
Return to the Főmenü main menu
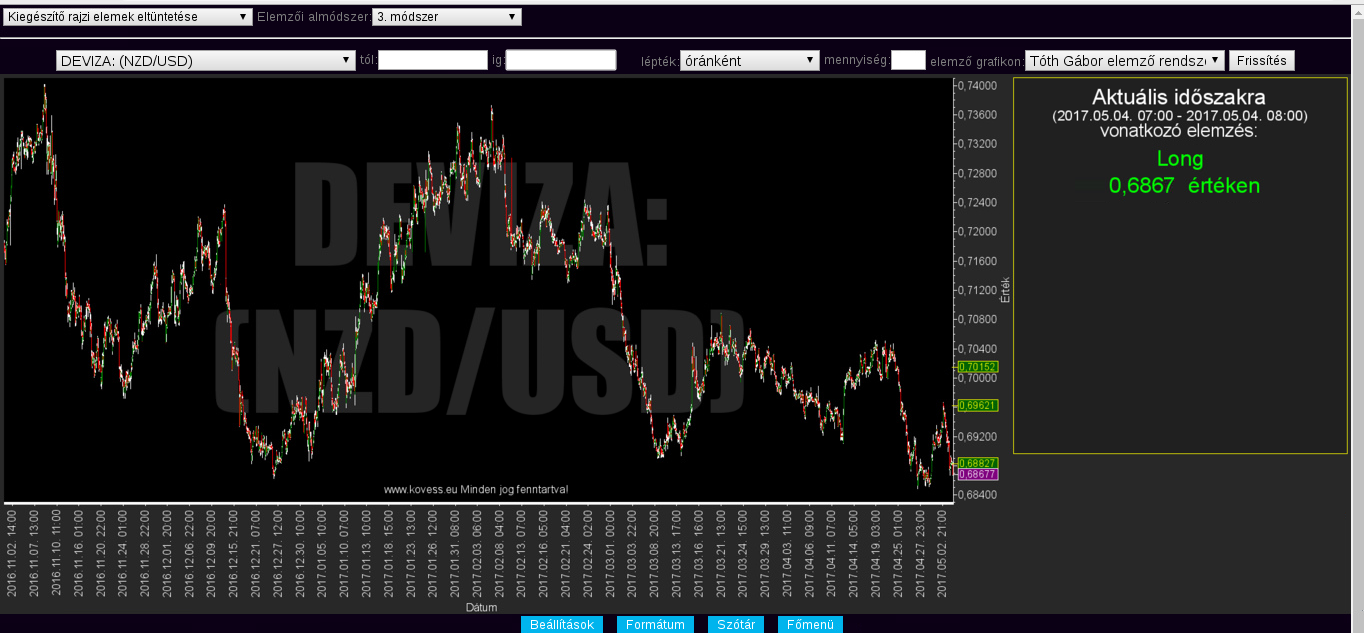(x=810, y=625)
